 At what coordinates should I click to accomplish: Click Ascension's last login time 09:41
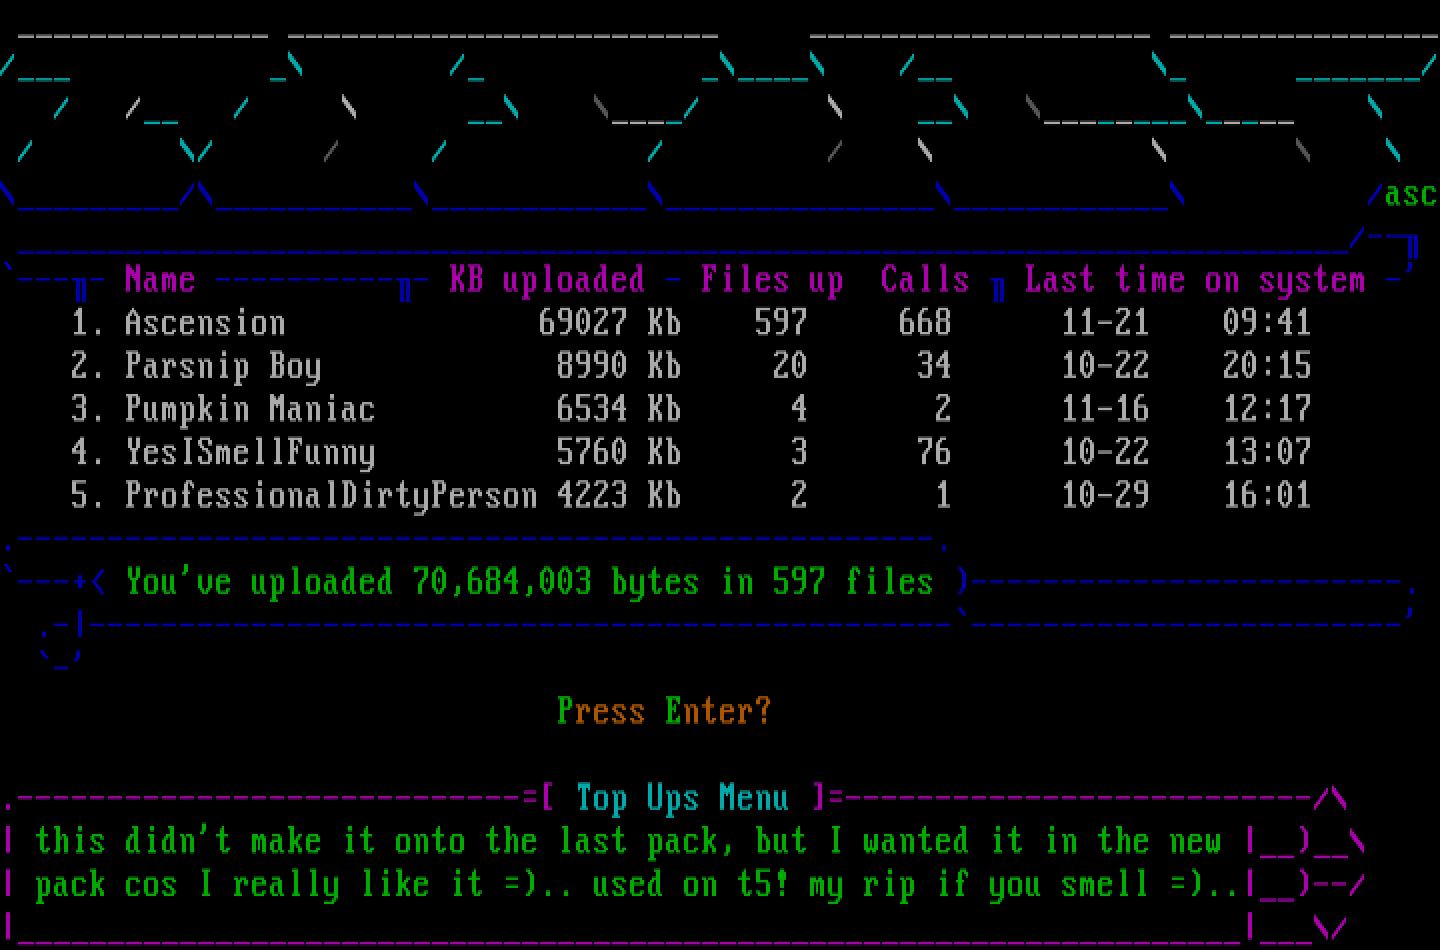[x=1266, y=323]
